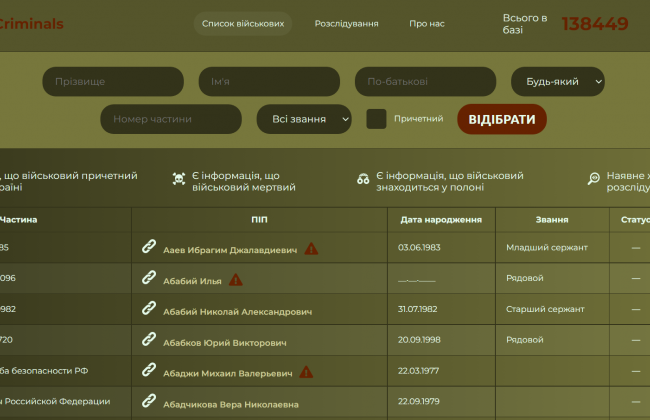
Task: Click the magnifier investigation icon in legend
Action: [593, 179]
